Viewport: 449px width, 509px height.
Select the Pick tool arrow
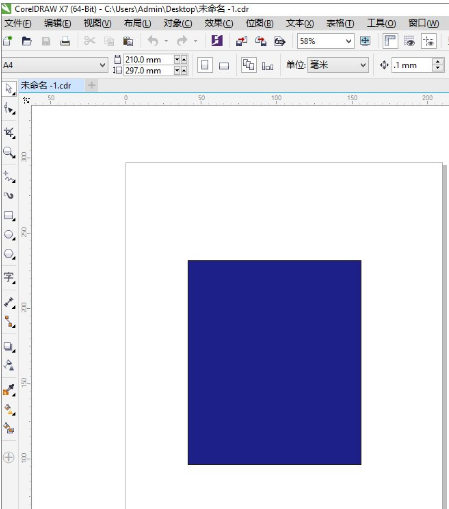(x=9, y=89)
